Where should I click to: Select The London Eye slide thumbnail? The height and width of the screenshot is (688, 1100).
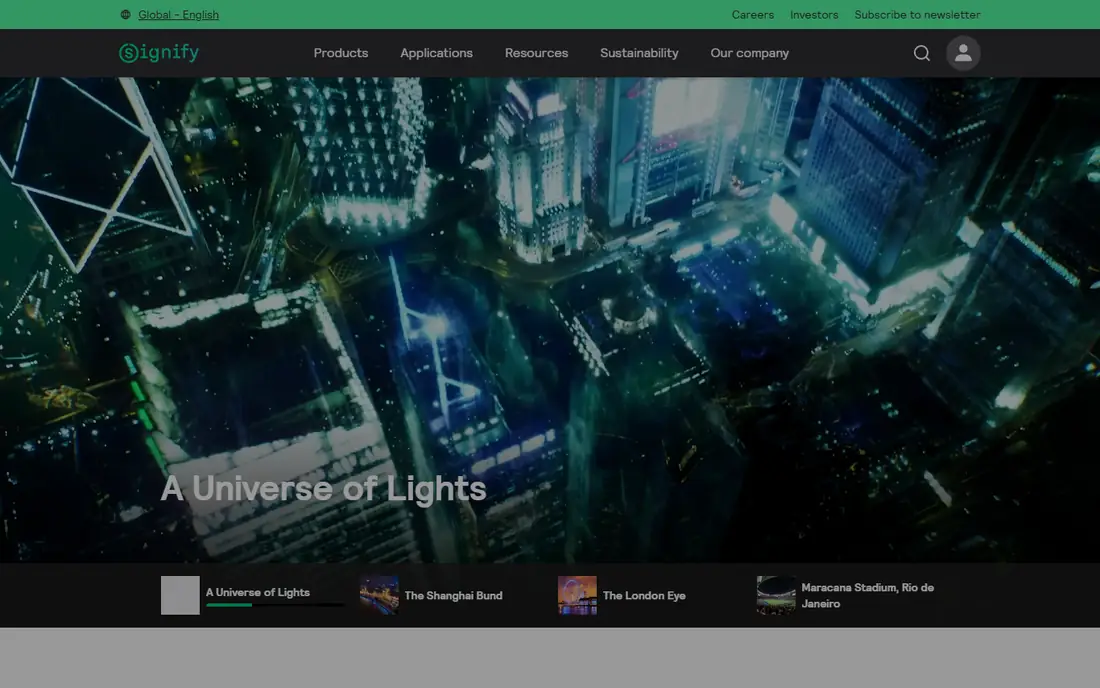click(577, 595)
